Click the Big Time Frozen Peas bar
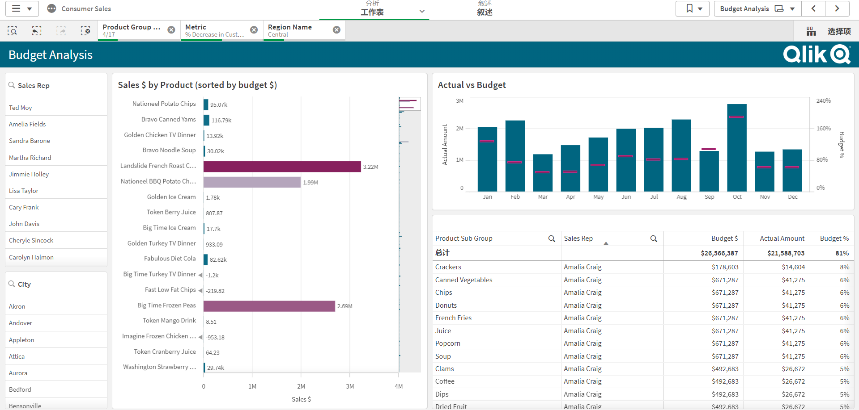 [269, 306]
